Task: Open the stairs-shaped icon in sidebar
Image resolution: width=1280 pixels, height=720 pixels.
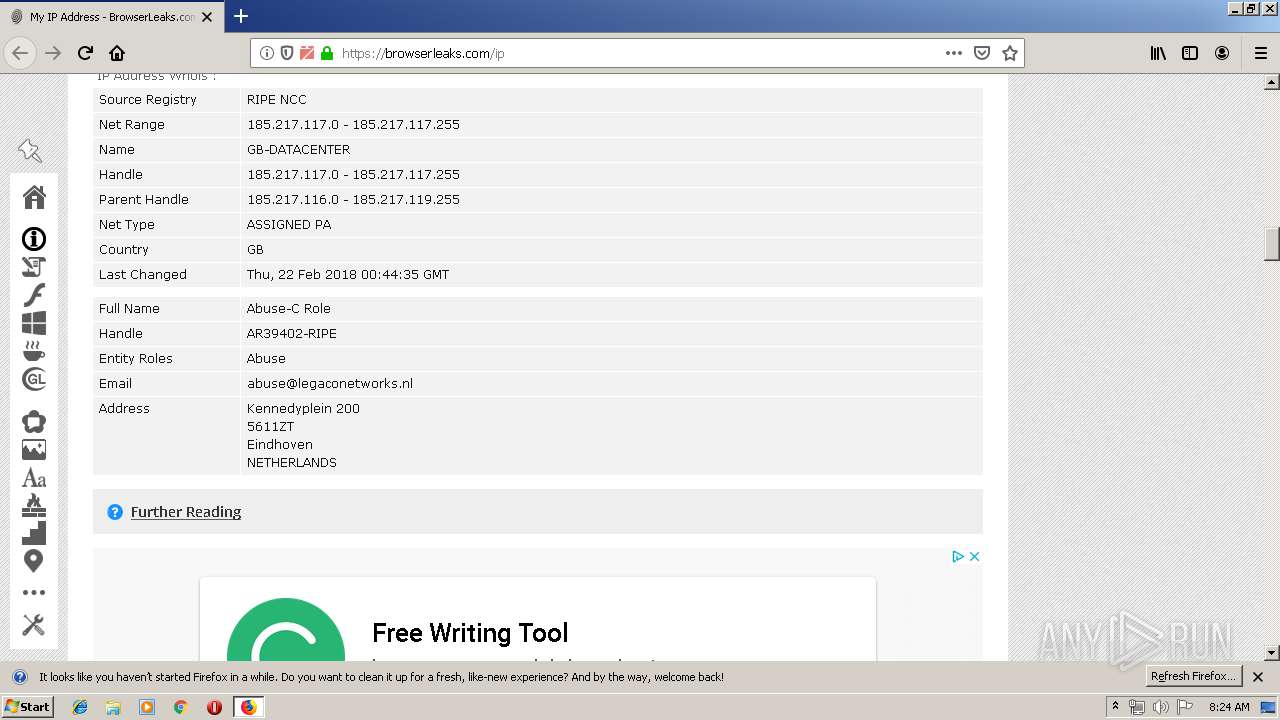Action: (x=34, y=532)
